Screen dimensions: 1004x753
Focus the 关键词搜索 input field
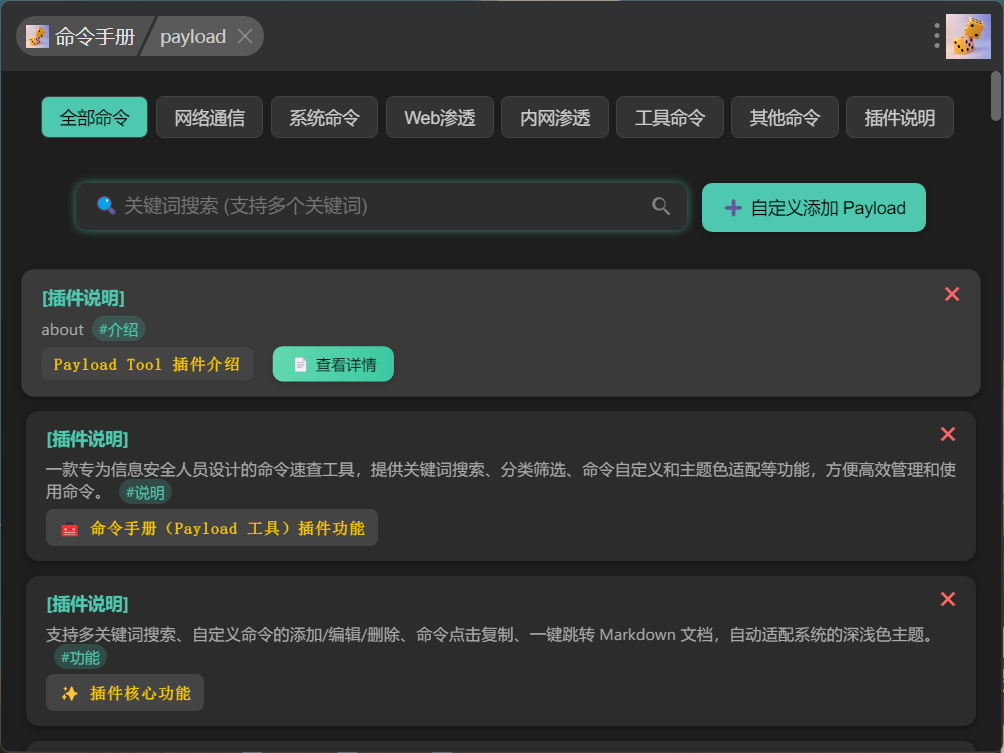pos(381,206)
